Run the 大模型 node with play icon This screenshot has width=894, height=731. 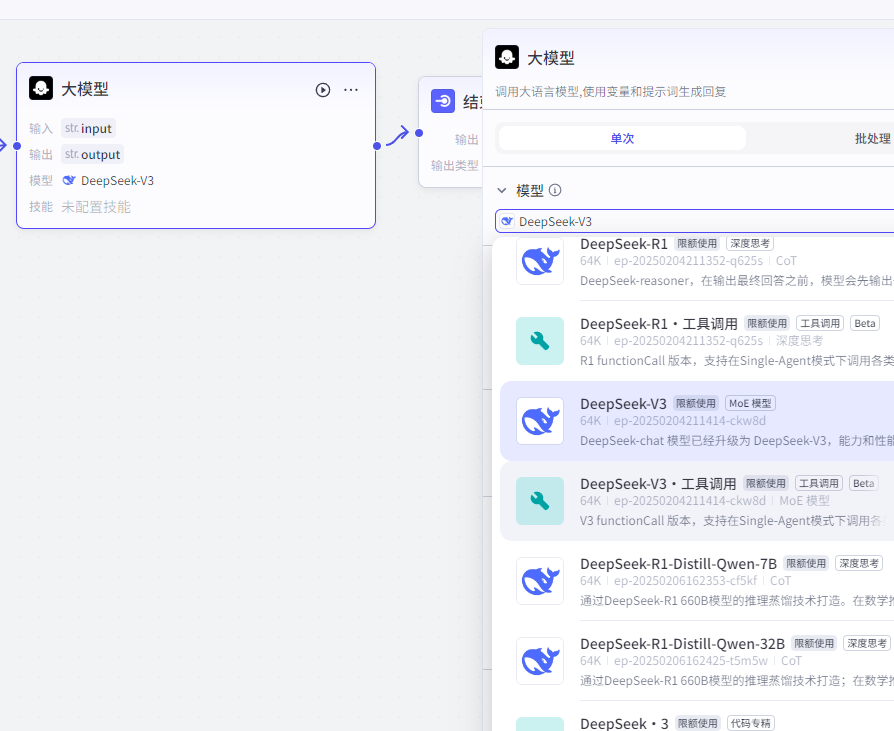pos(323,90)
